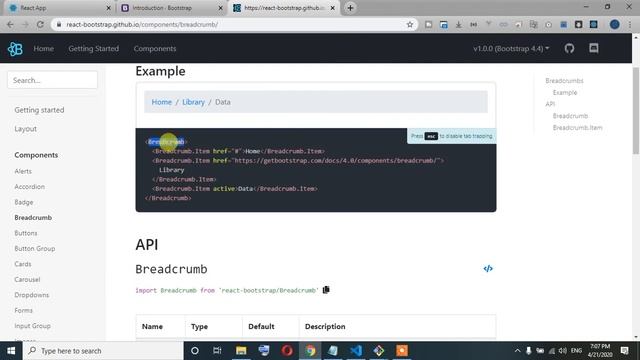This screenshot has width=640, height=360.
Task: Jump to API in page contents
Action: tap(550, 104)
